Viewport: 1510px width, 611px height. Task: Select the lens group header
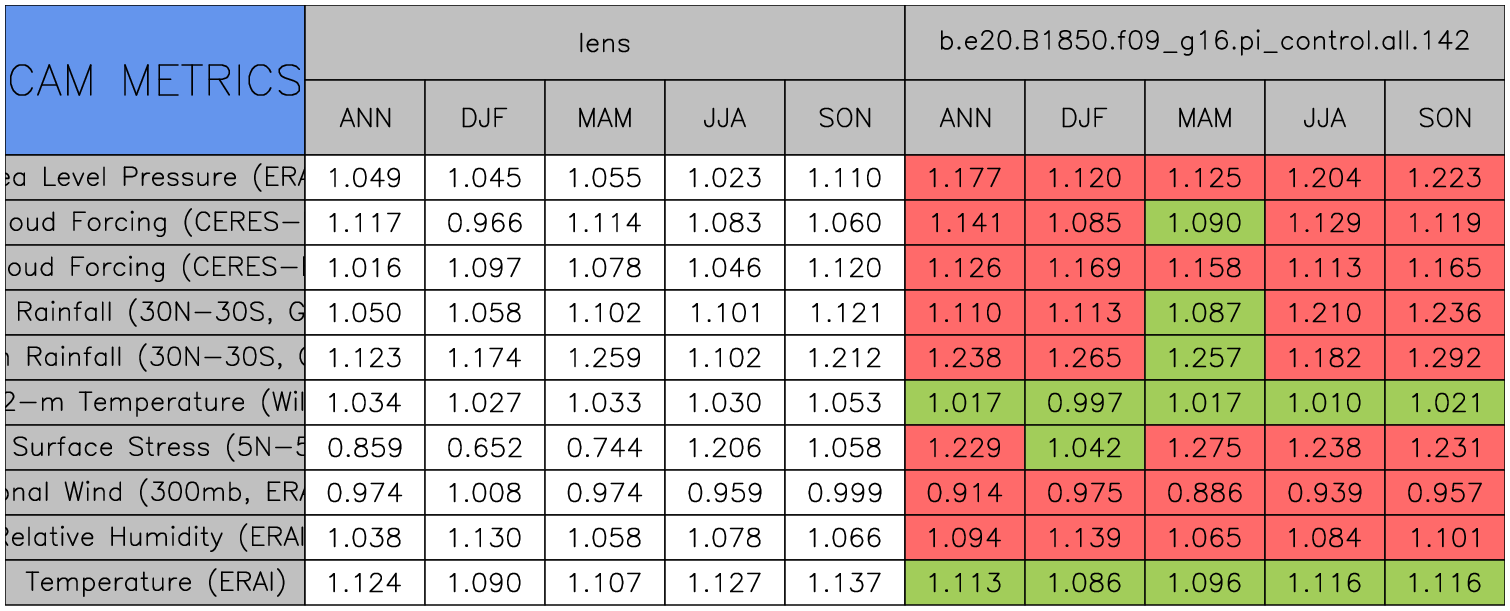point(605,43)
